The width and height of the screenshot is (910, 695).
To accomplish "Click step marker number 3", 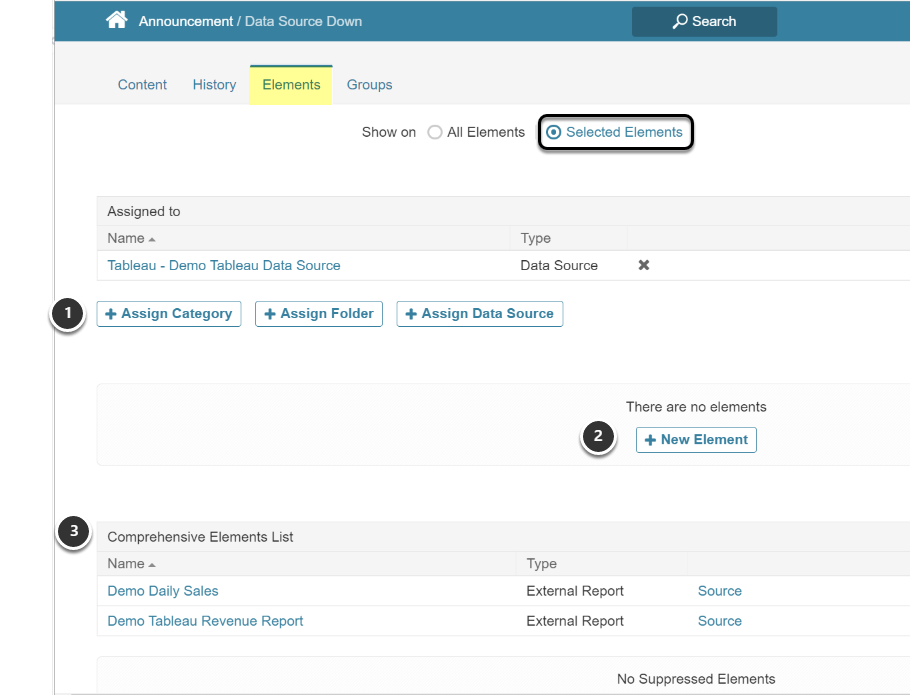I will [x=73, y=532].
